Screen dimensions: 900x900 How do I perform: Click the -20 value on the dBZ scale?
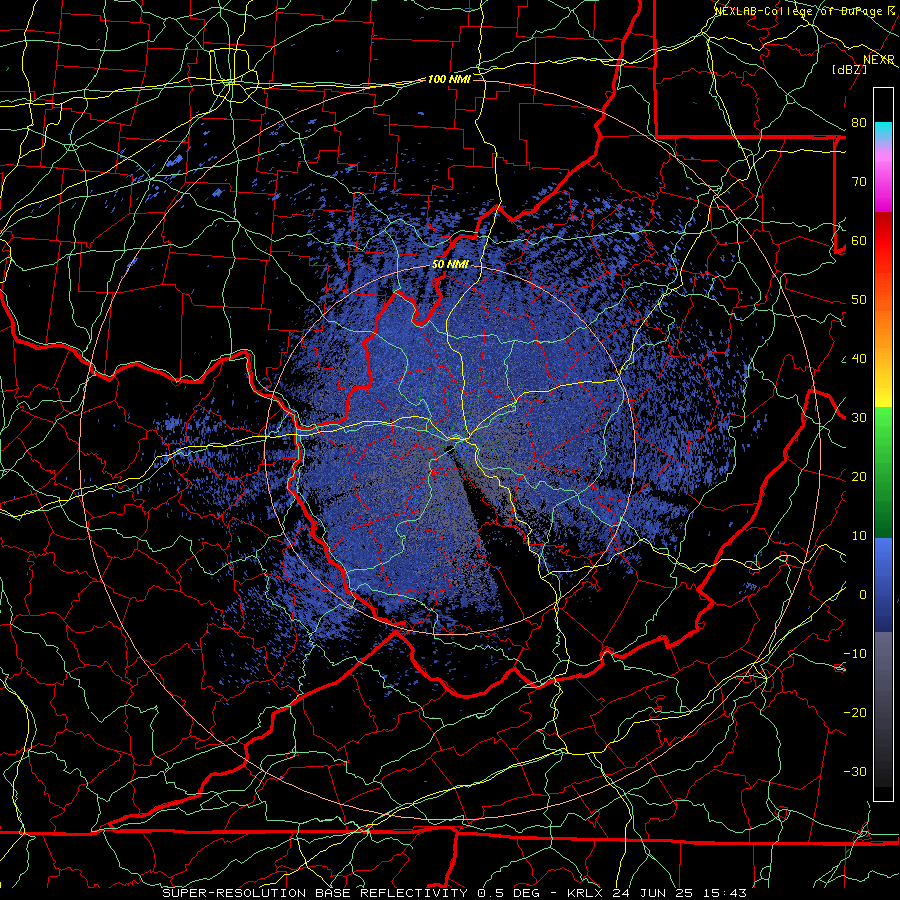coord(855,713)
